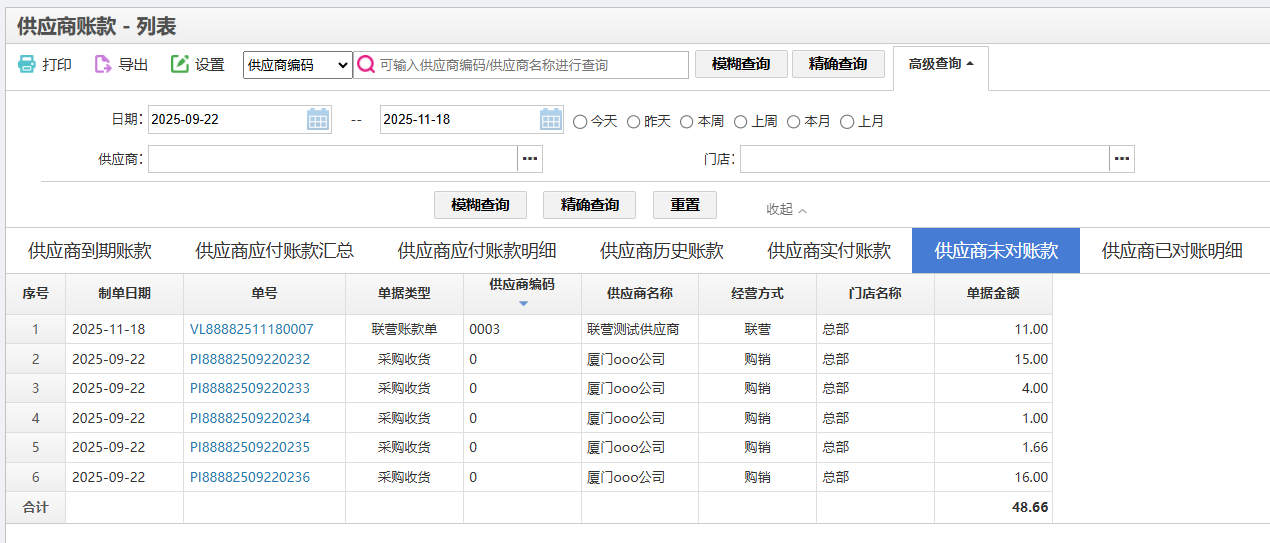
Task: Click the print (打印) printer icon
Action: (x=27, y=65)
